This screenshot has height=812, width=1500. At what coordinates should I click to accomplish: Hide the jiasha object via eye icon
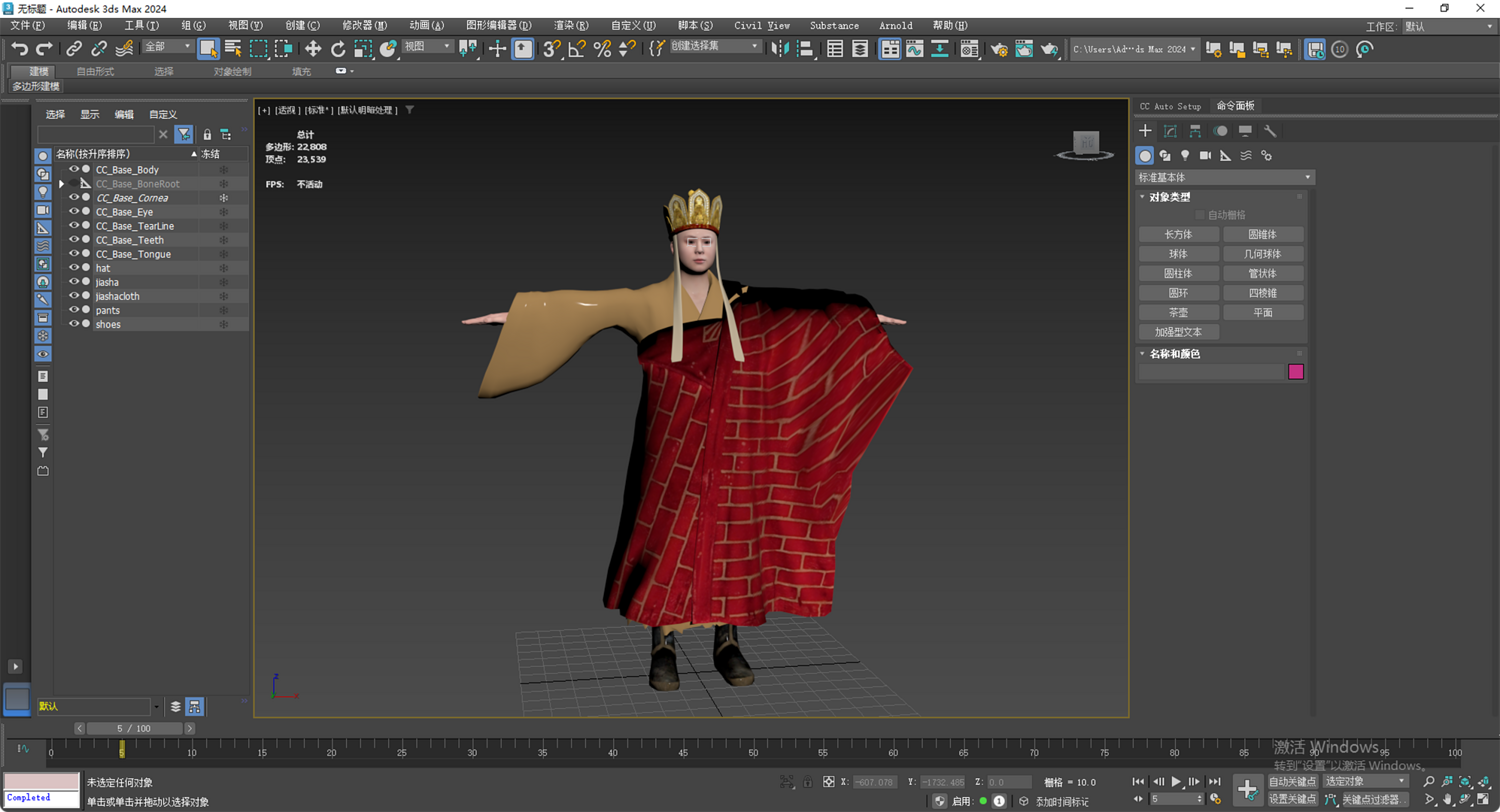point(74,282)
